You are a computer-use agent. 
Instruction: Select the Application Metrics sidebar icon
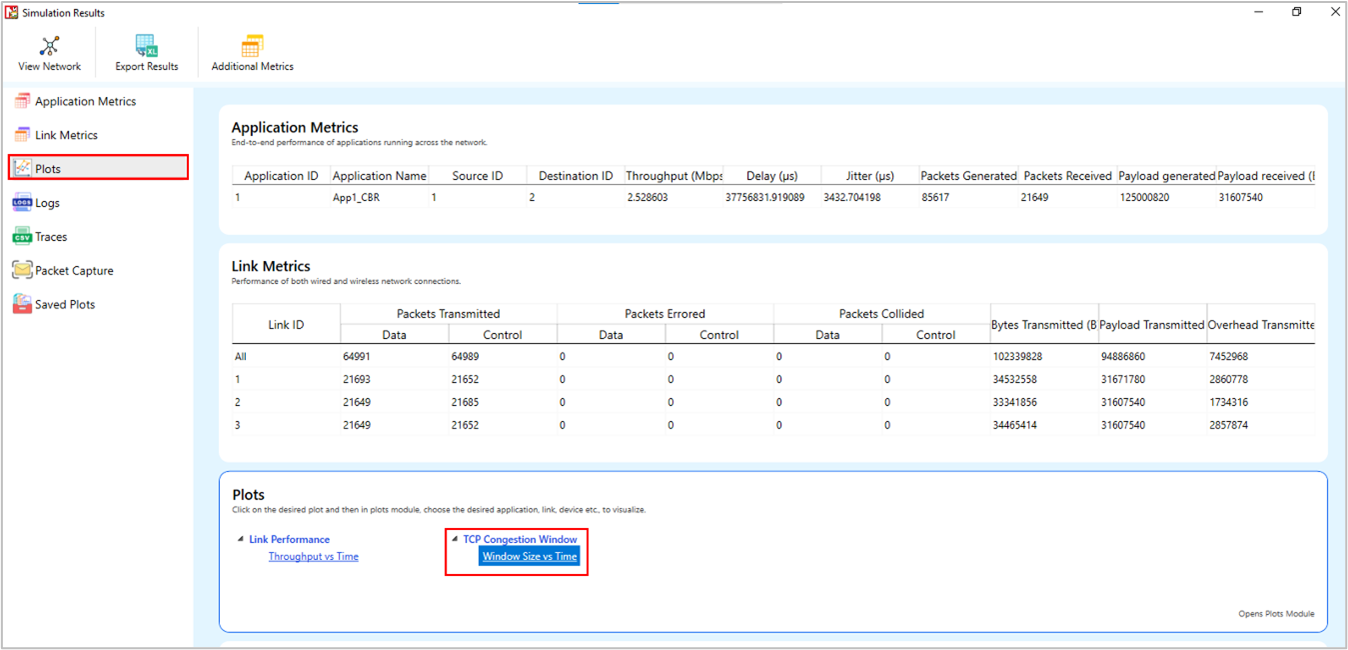[x=22, y=101]
